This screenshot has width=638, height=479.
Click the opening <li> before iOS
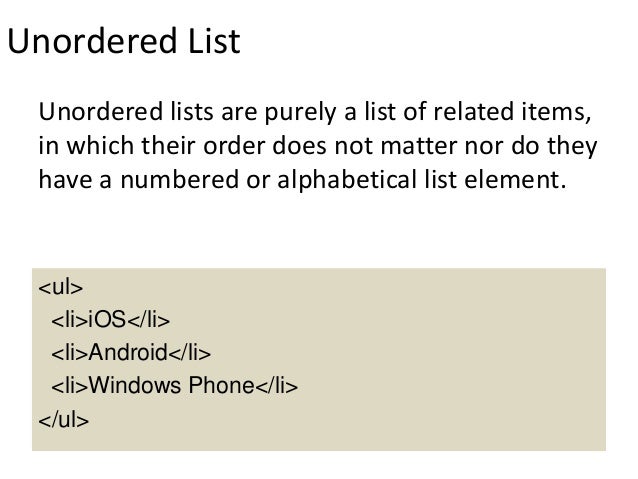pos(70,319)
